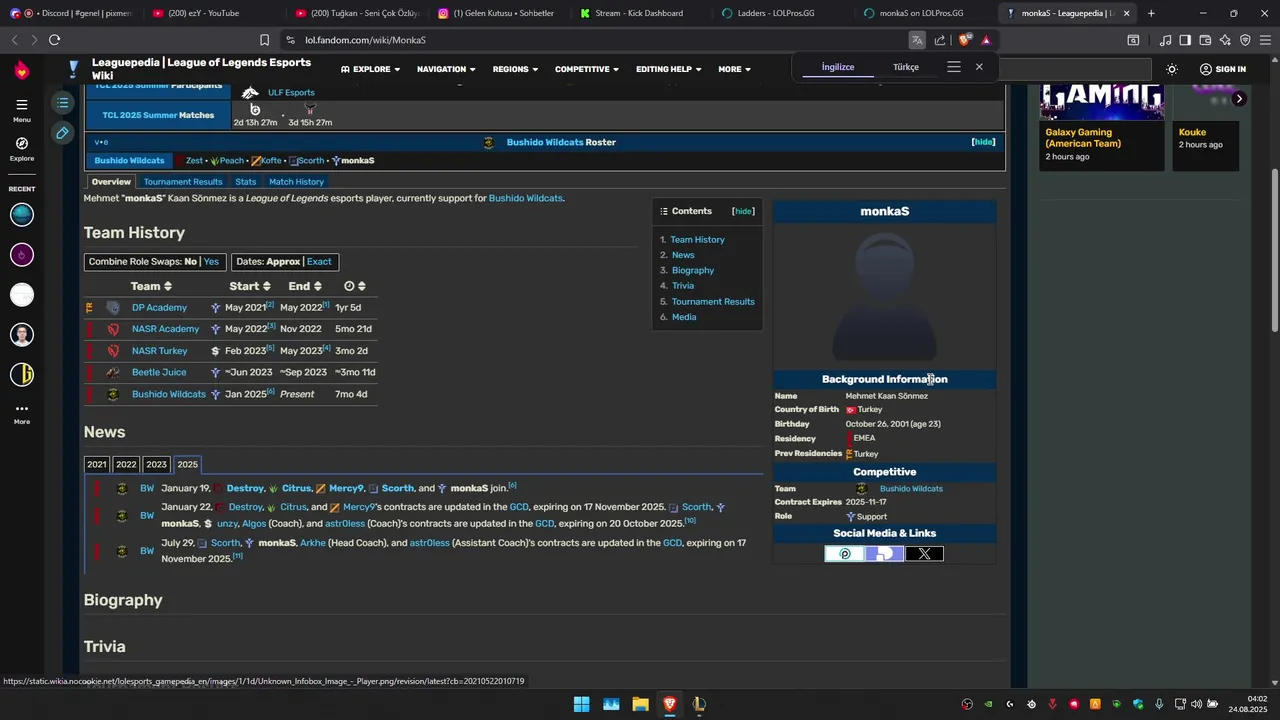Image resolution: width=1280 pixels, height=720 pixels.
Task: Open the Tournament Results tab
Action: [x=183, y=182]
